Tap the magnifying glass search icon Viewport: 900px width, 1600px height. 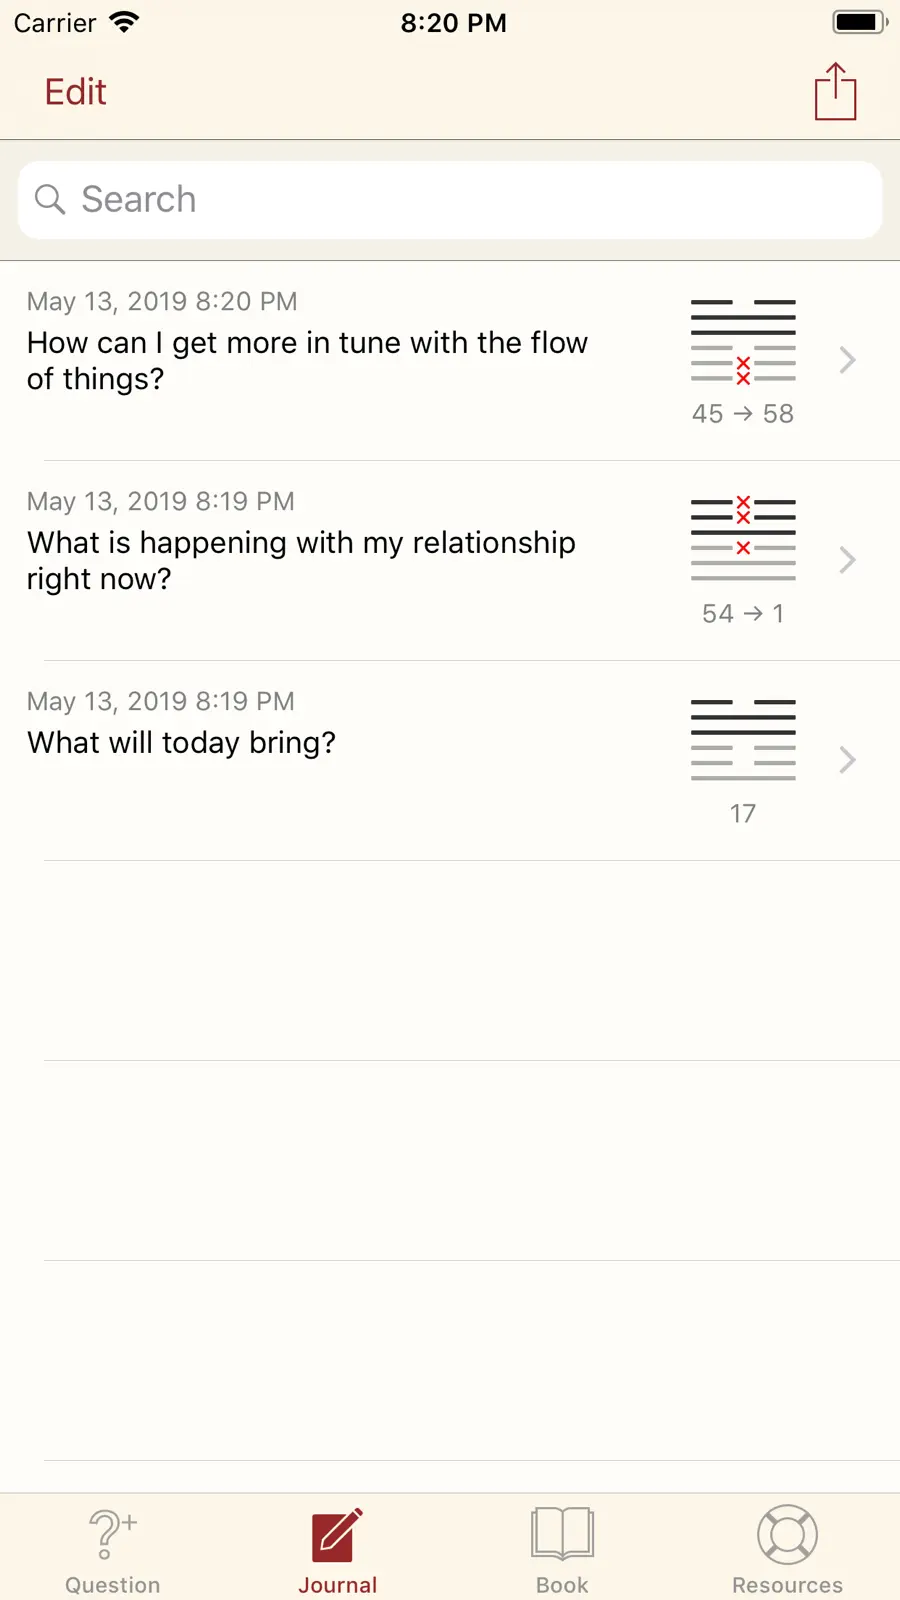tap(50, 199)
